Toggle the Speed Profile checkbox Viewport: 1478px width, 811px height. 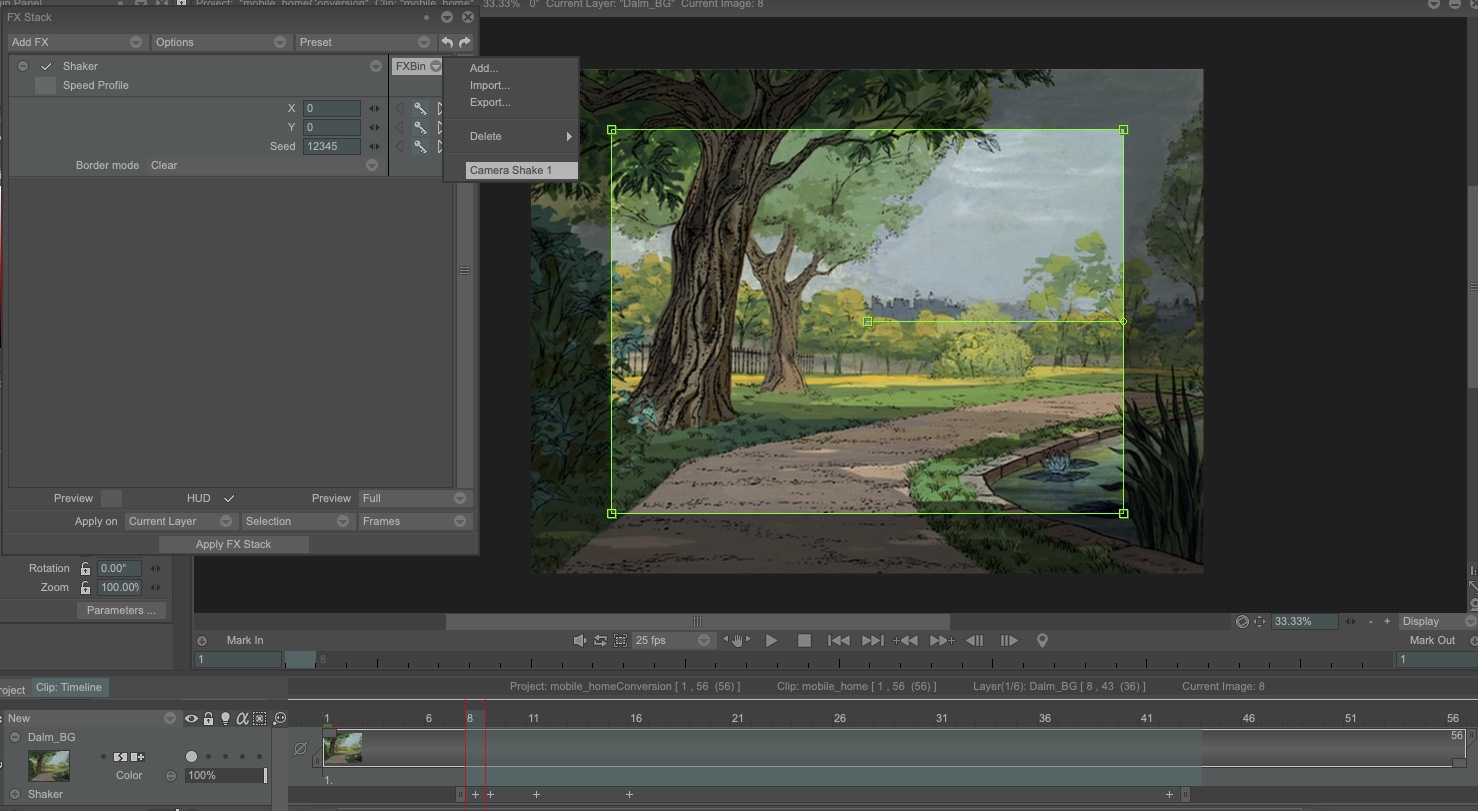(45, 85)
